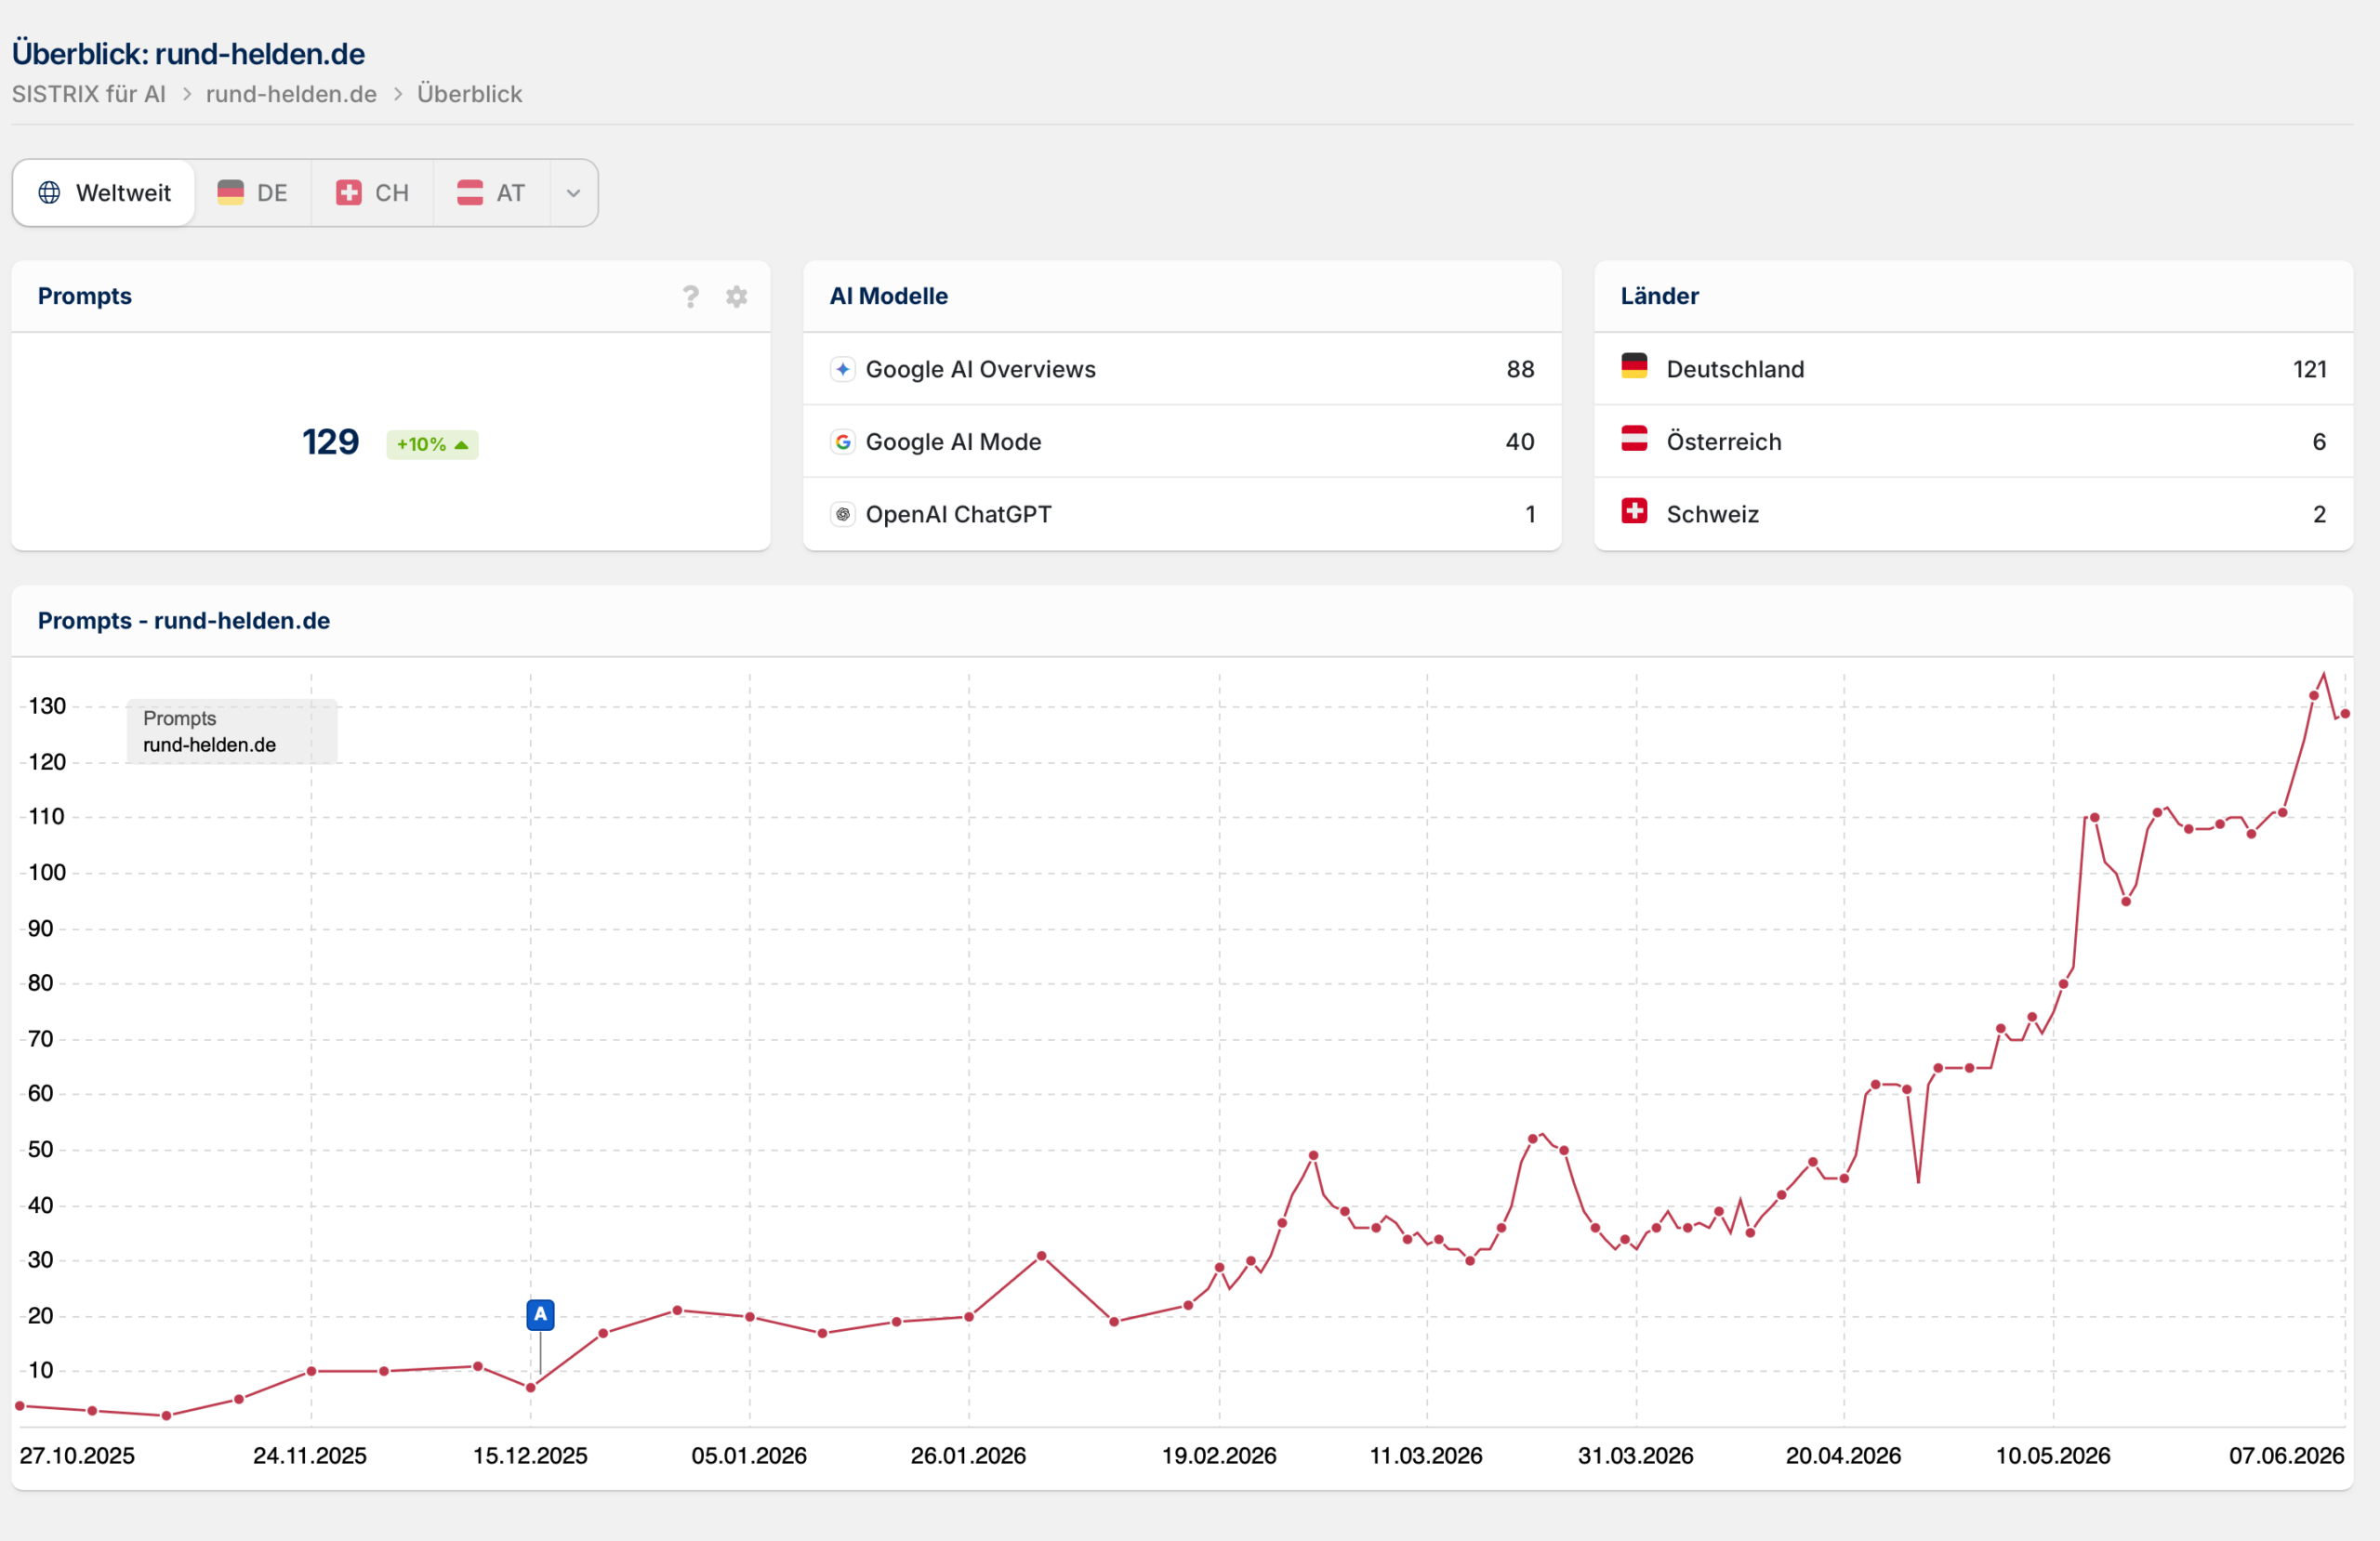Click value 2 for Schweiz
Image resolution: width=2380 pixels, height=1541 pixels.
pyautogui.click(x=2318, y=514)
